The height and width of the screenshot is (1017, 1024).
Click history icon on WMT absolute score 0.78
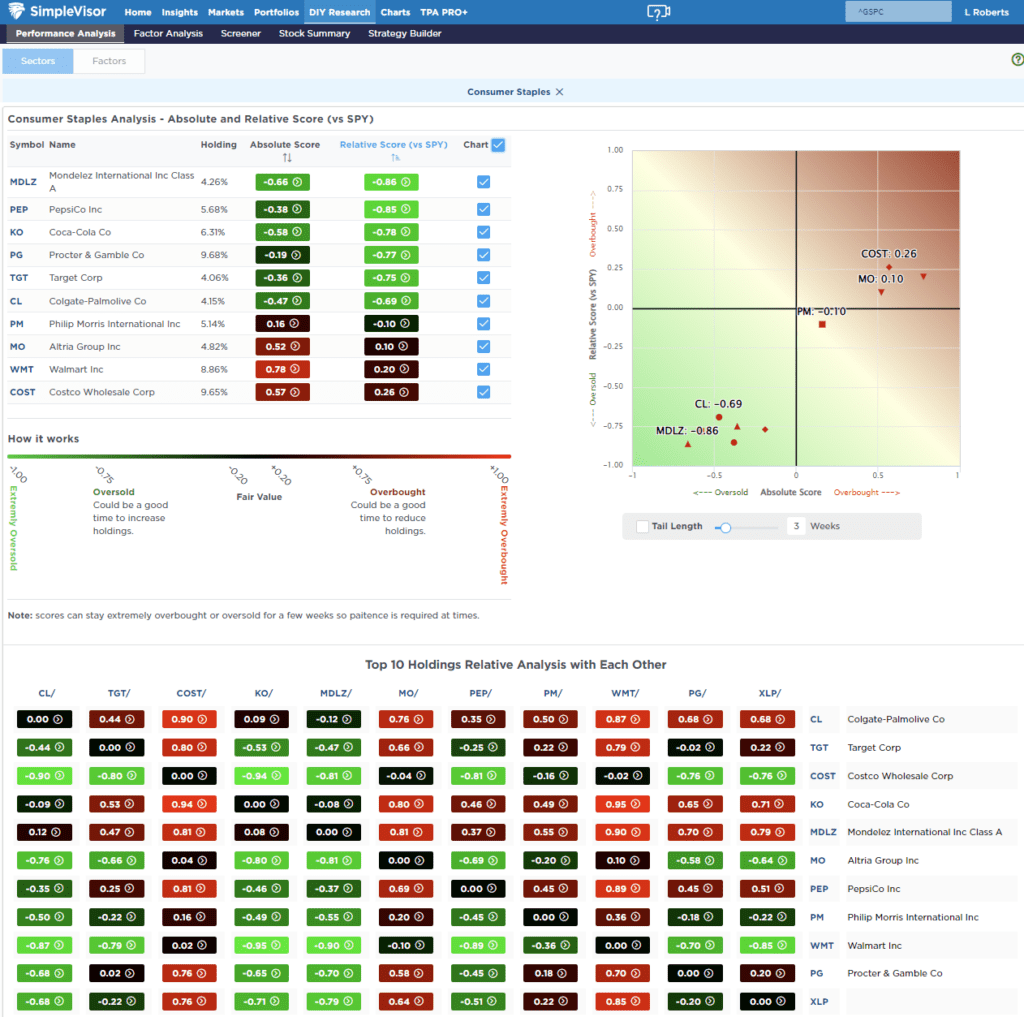point(293,369)
